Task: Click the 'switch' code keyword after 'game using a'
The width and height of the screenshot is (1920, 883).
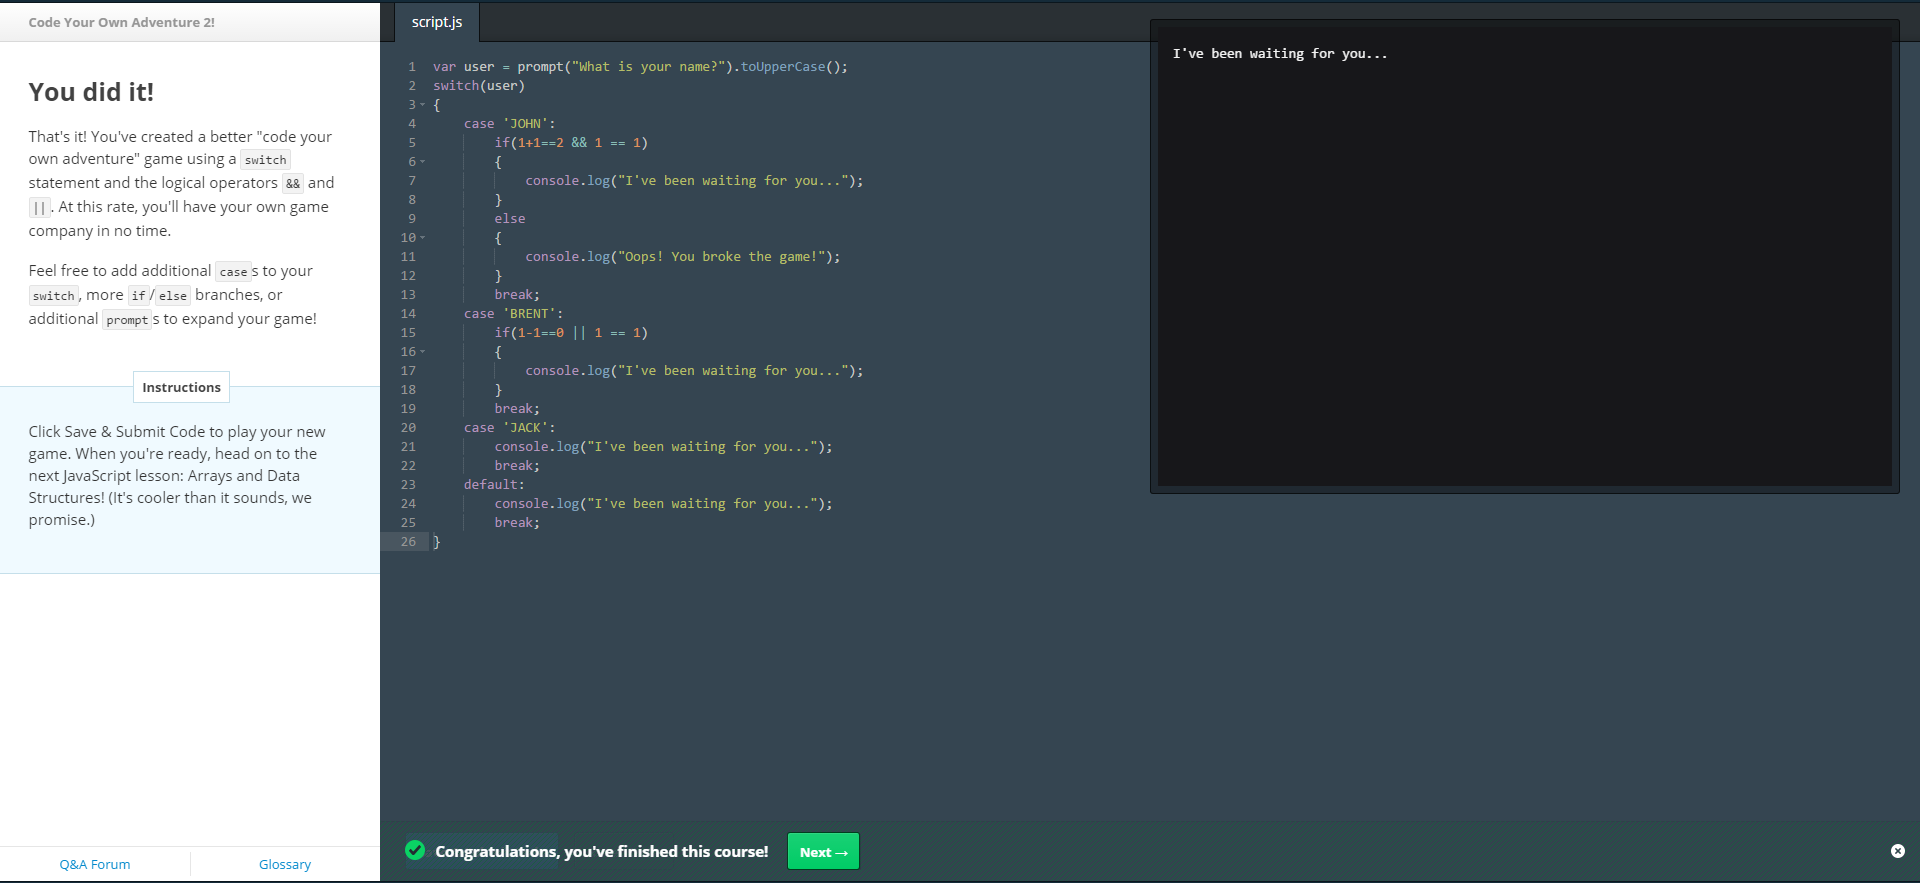Action: point(265,160)
